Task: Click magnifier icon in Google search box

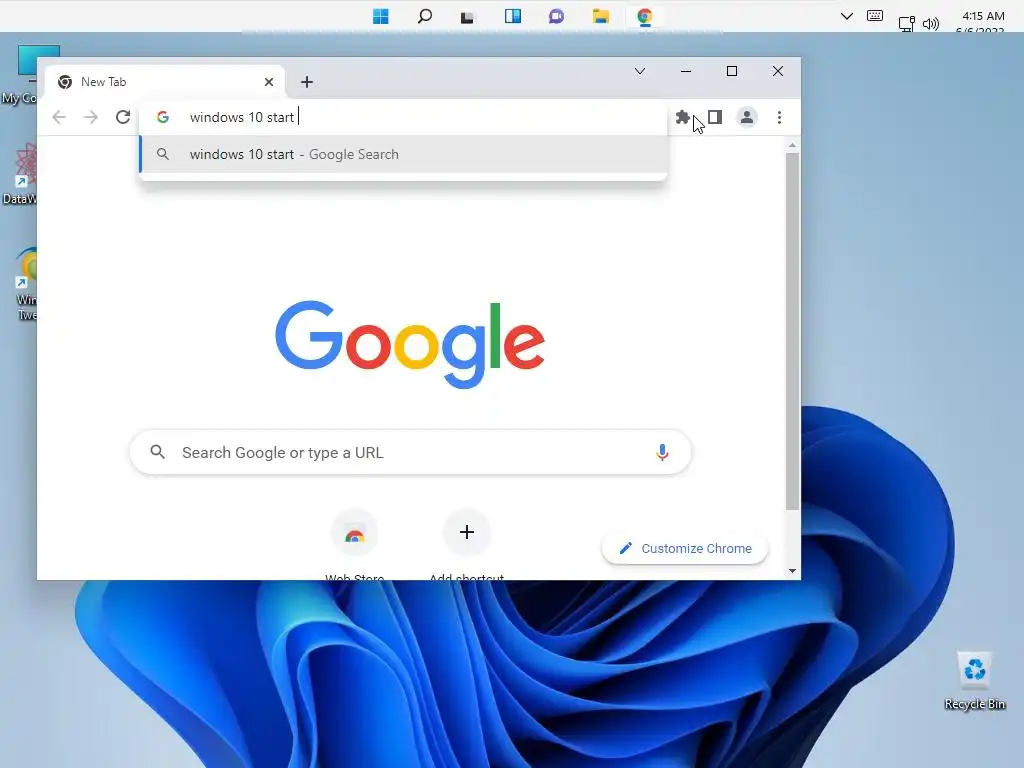Action: [157, 451]
